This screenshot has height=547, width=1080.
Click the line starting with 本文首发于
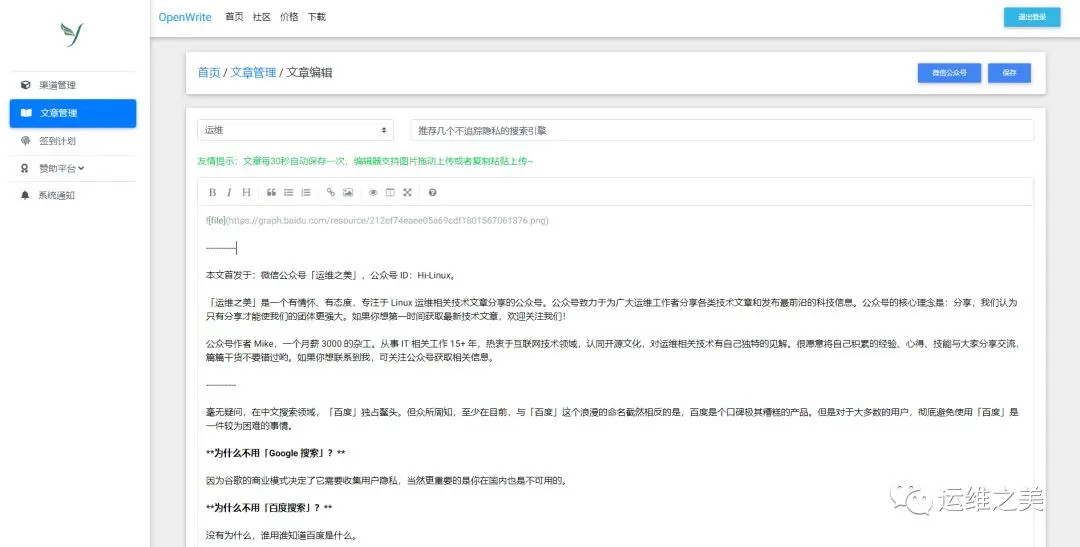click(330, 275)
